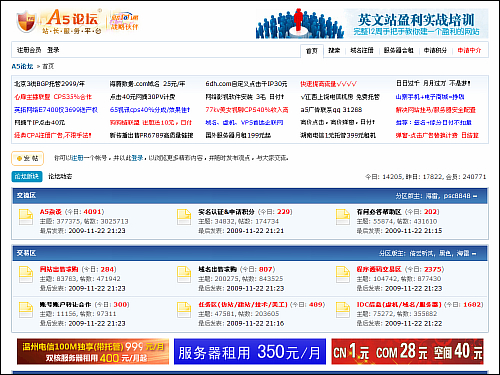500x375 pixels.
Task: Open 域名注册 in the top navigation
Action: pyautogui.click(x=362, y=50)
